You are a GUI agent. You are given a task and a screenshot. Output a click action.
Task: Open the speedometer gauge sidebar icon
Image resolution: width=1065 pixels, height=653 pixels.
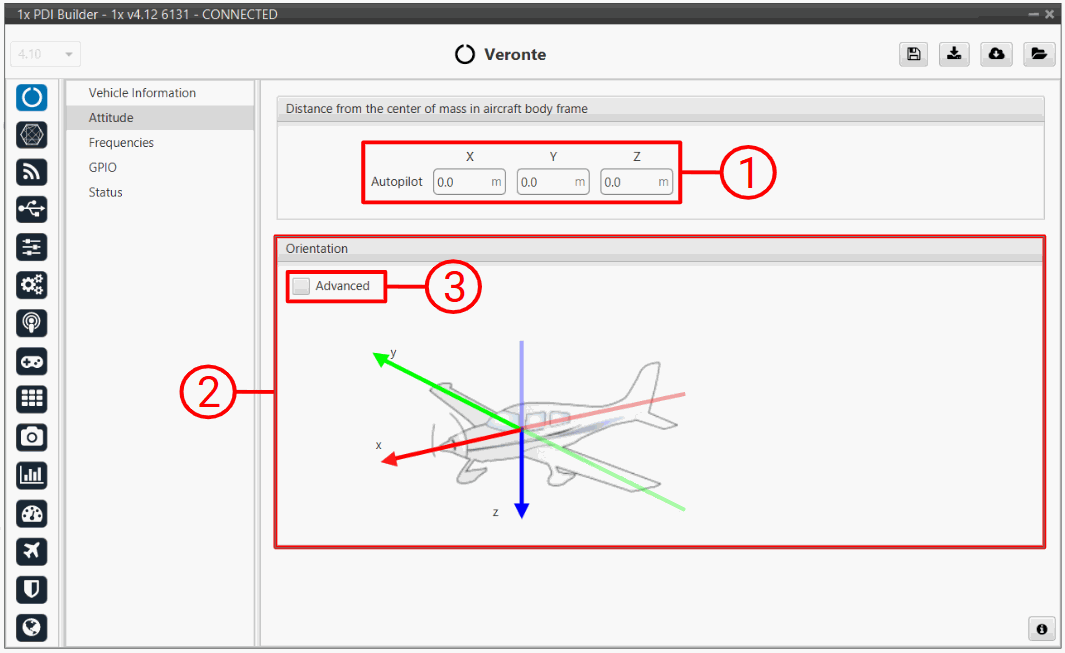coord(32,513)
